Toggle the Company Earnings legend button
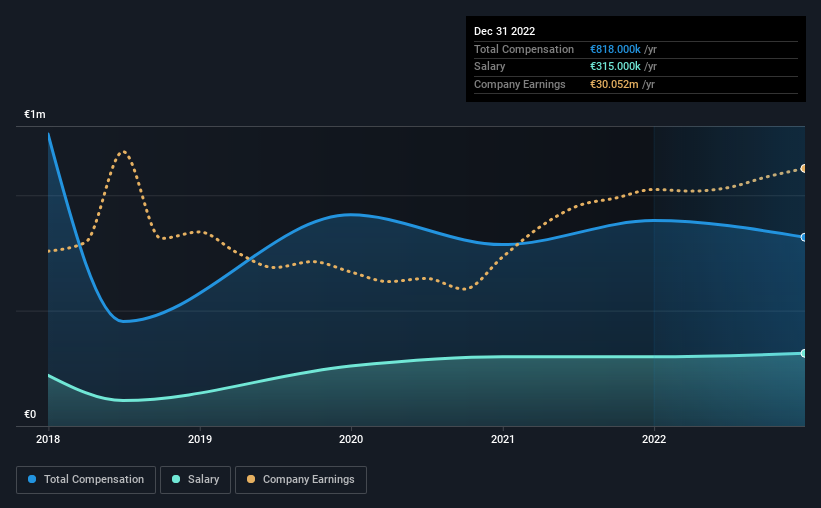Viewport: 821px width, 508px height. [x=301, y=480]
